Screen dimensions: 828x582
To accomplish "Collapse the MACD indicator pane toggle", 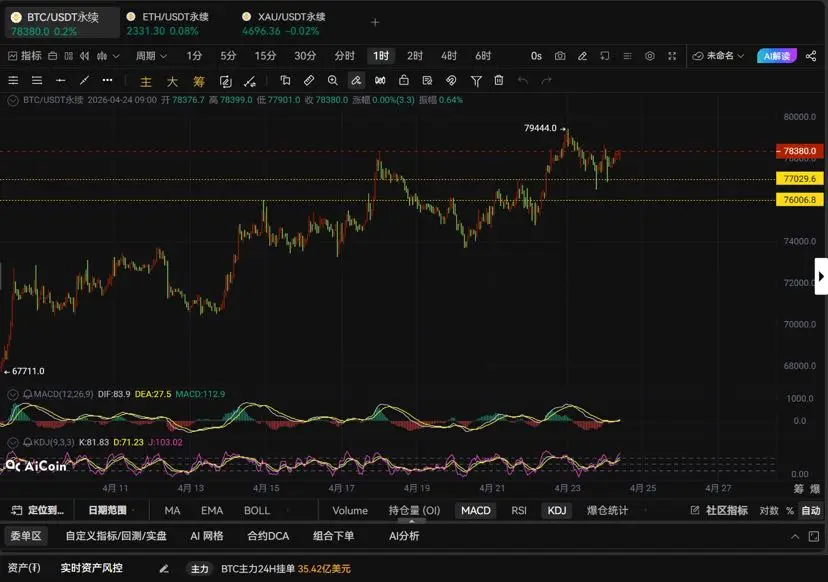I will point(13,394).
